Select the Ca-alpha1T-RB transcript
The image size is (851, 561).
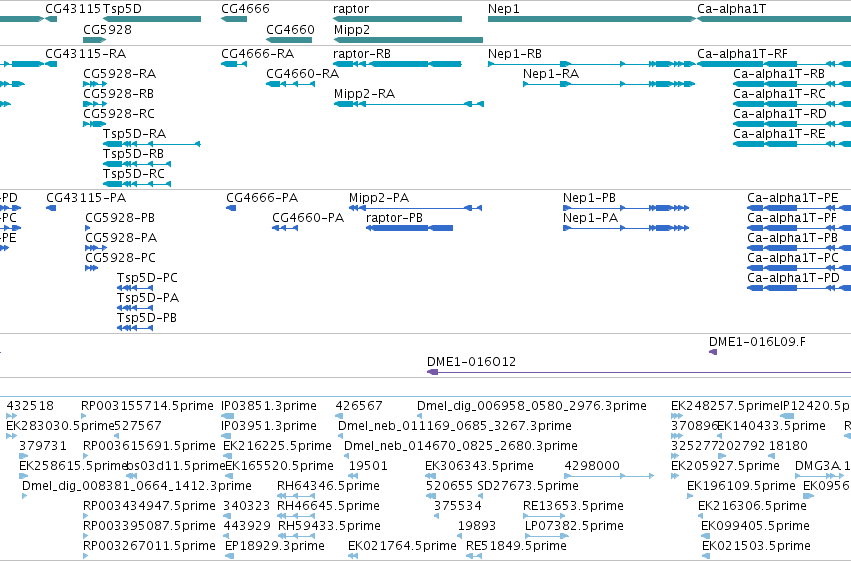pos(792,84)
